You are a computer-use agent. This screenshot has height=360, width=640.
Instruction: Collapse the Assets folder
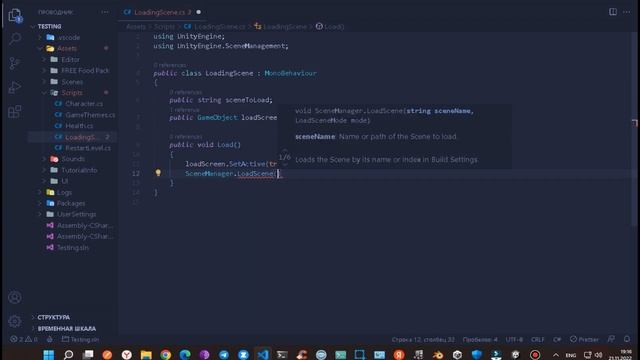pyautogui.click(x=67, y=48)
